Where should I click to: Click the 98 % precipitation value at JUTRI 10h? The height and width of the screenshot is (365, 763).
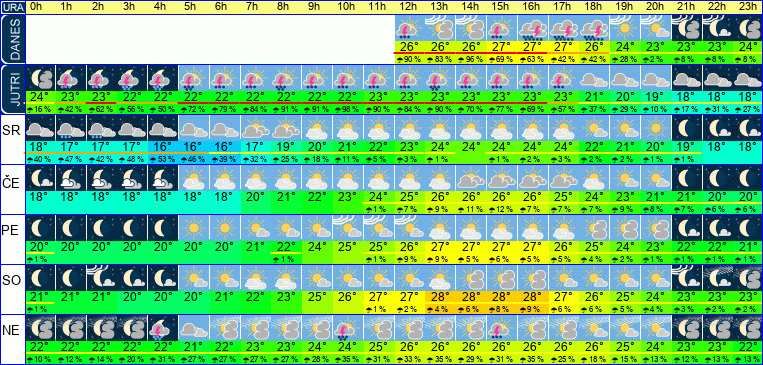(348, 109)
